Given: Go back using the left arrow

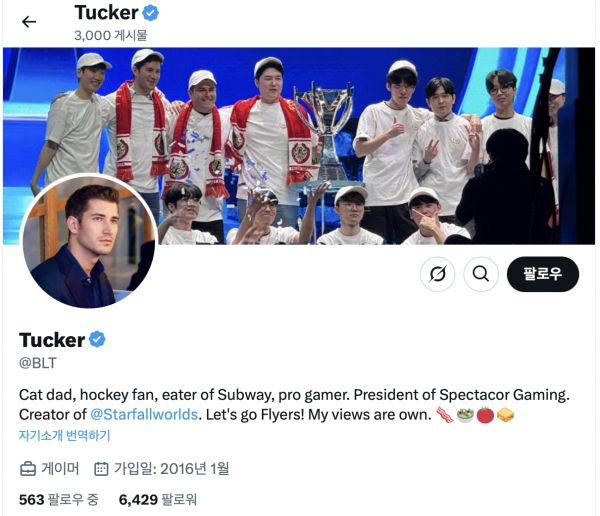Looking at the screenshot, I should (x=29, y=22).
